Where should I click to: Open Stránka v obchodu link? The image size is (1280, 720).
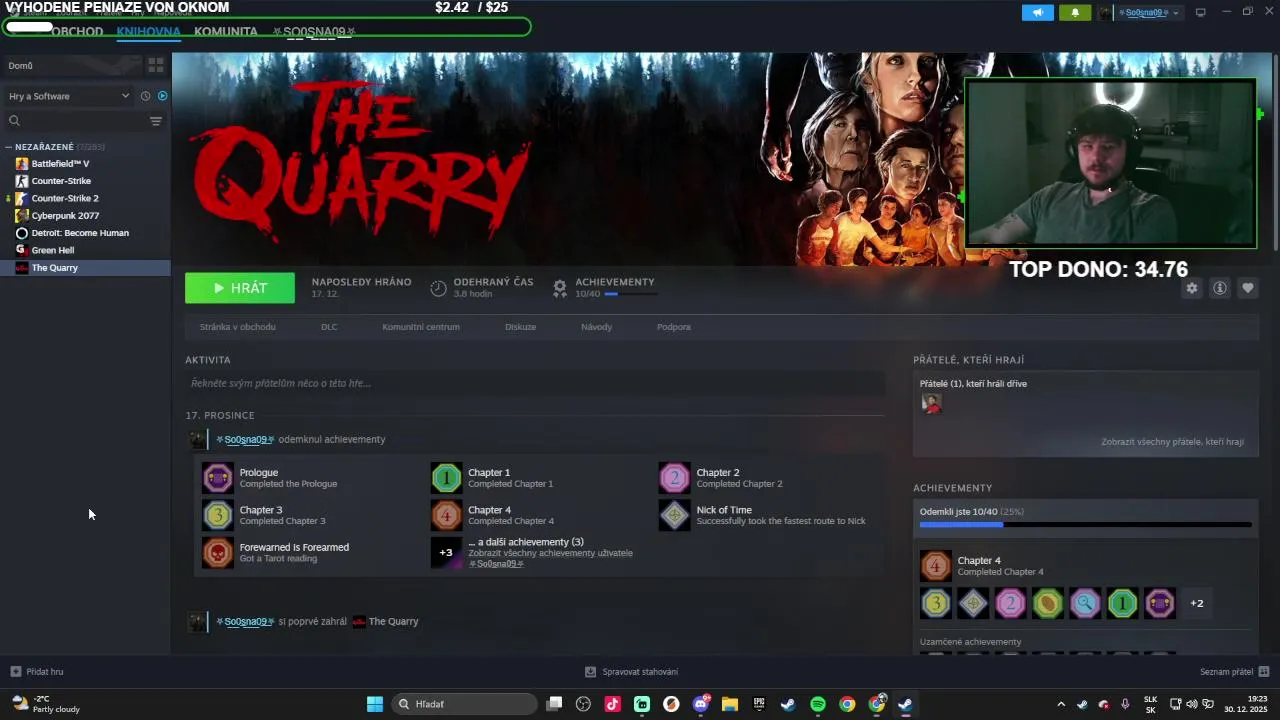tap(238, 327)
